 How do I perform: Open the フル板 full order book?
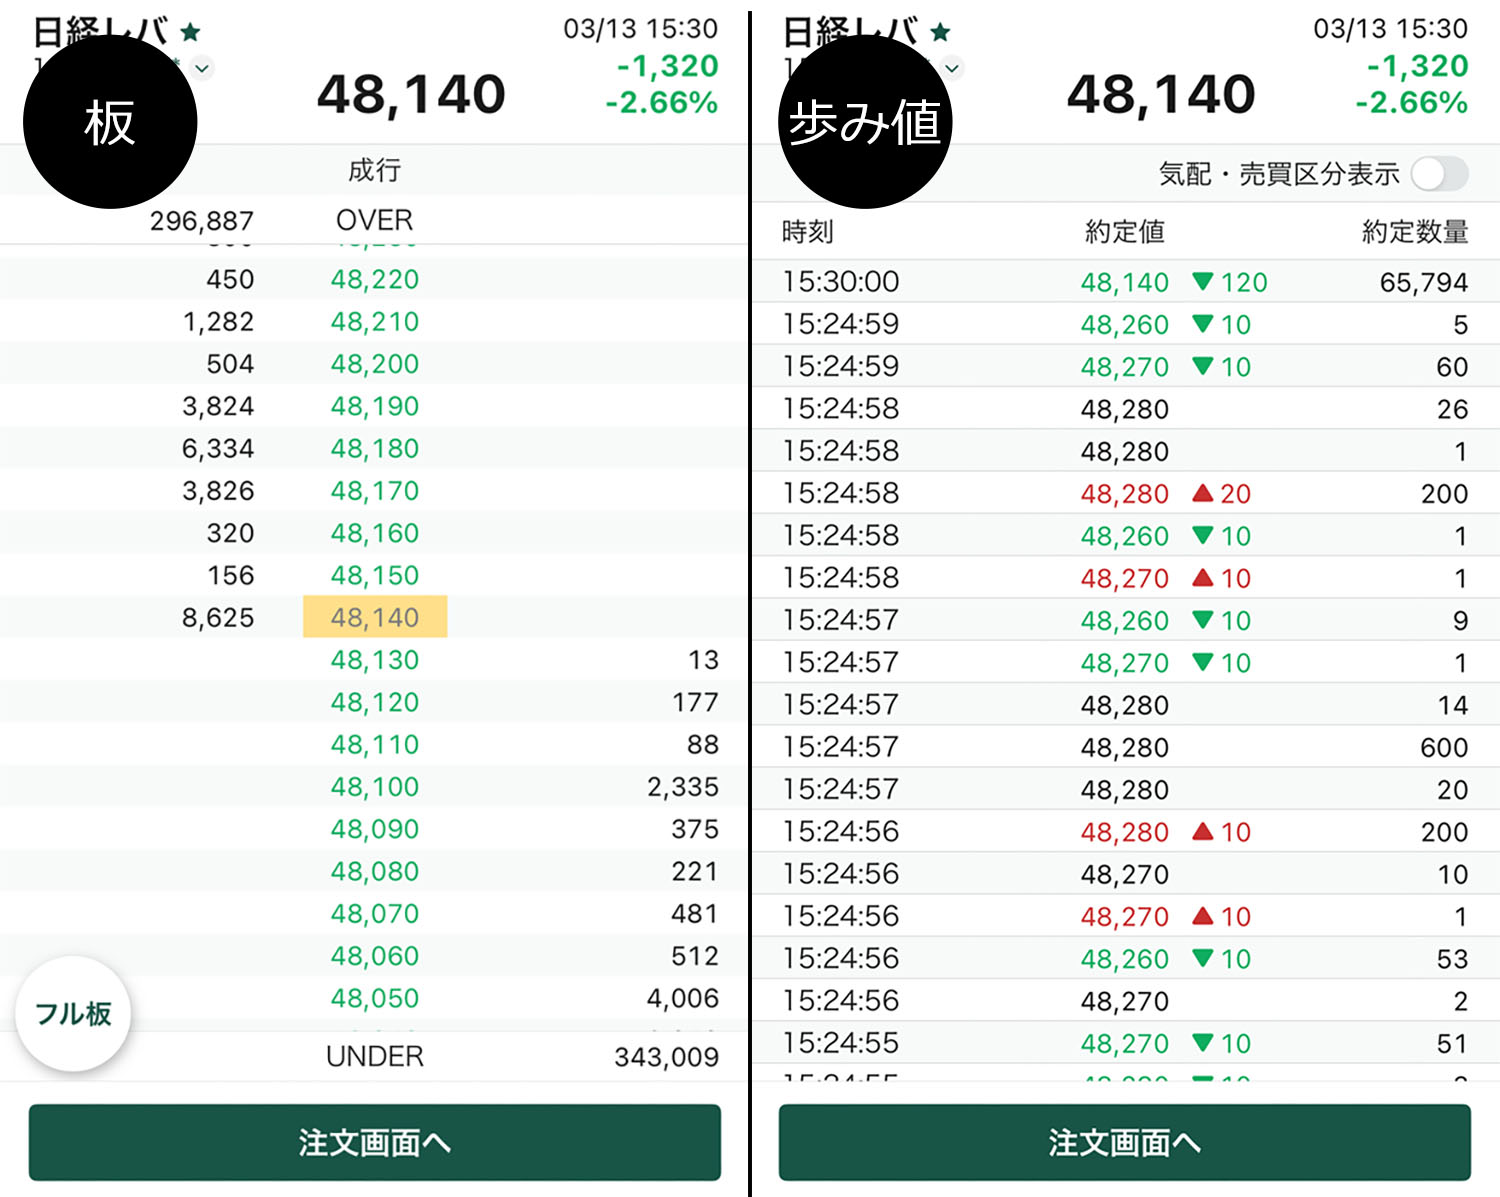(73, 1013)
